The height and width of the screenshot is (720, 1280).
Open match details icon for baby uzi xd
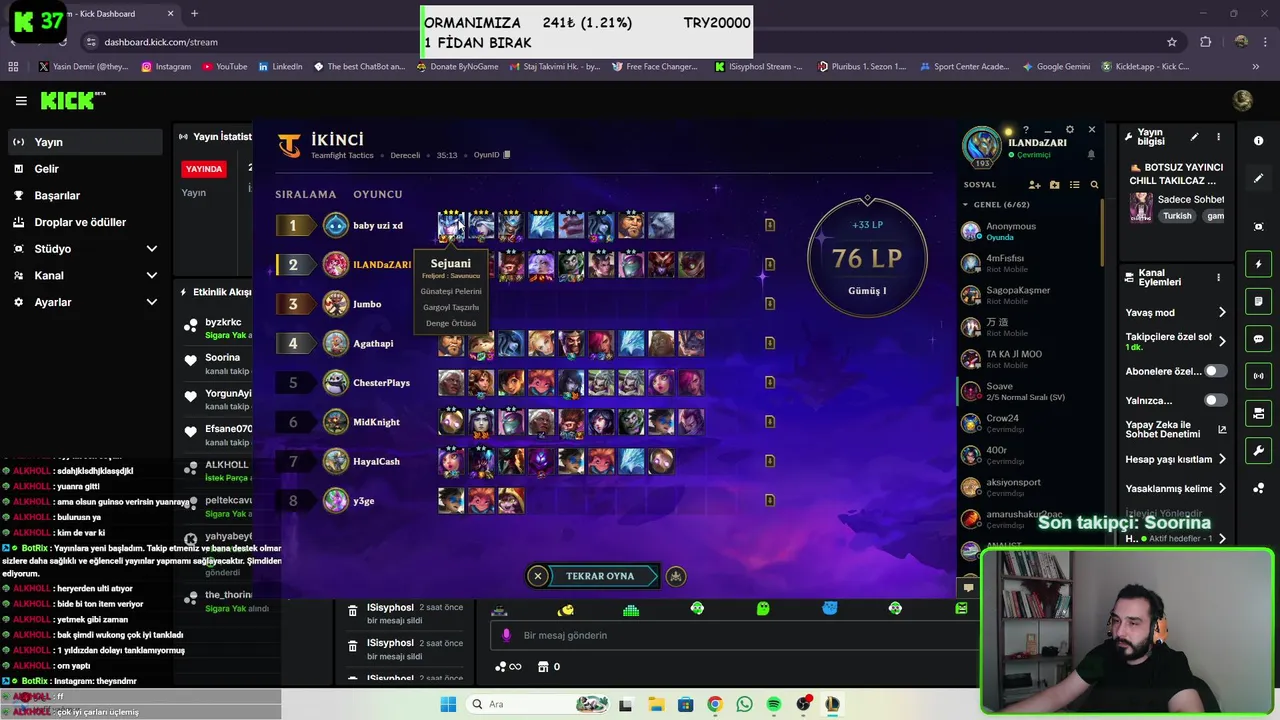pos(770,225)
